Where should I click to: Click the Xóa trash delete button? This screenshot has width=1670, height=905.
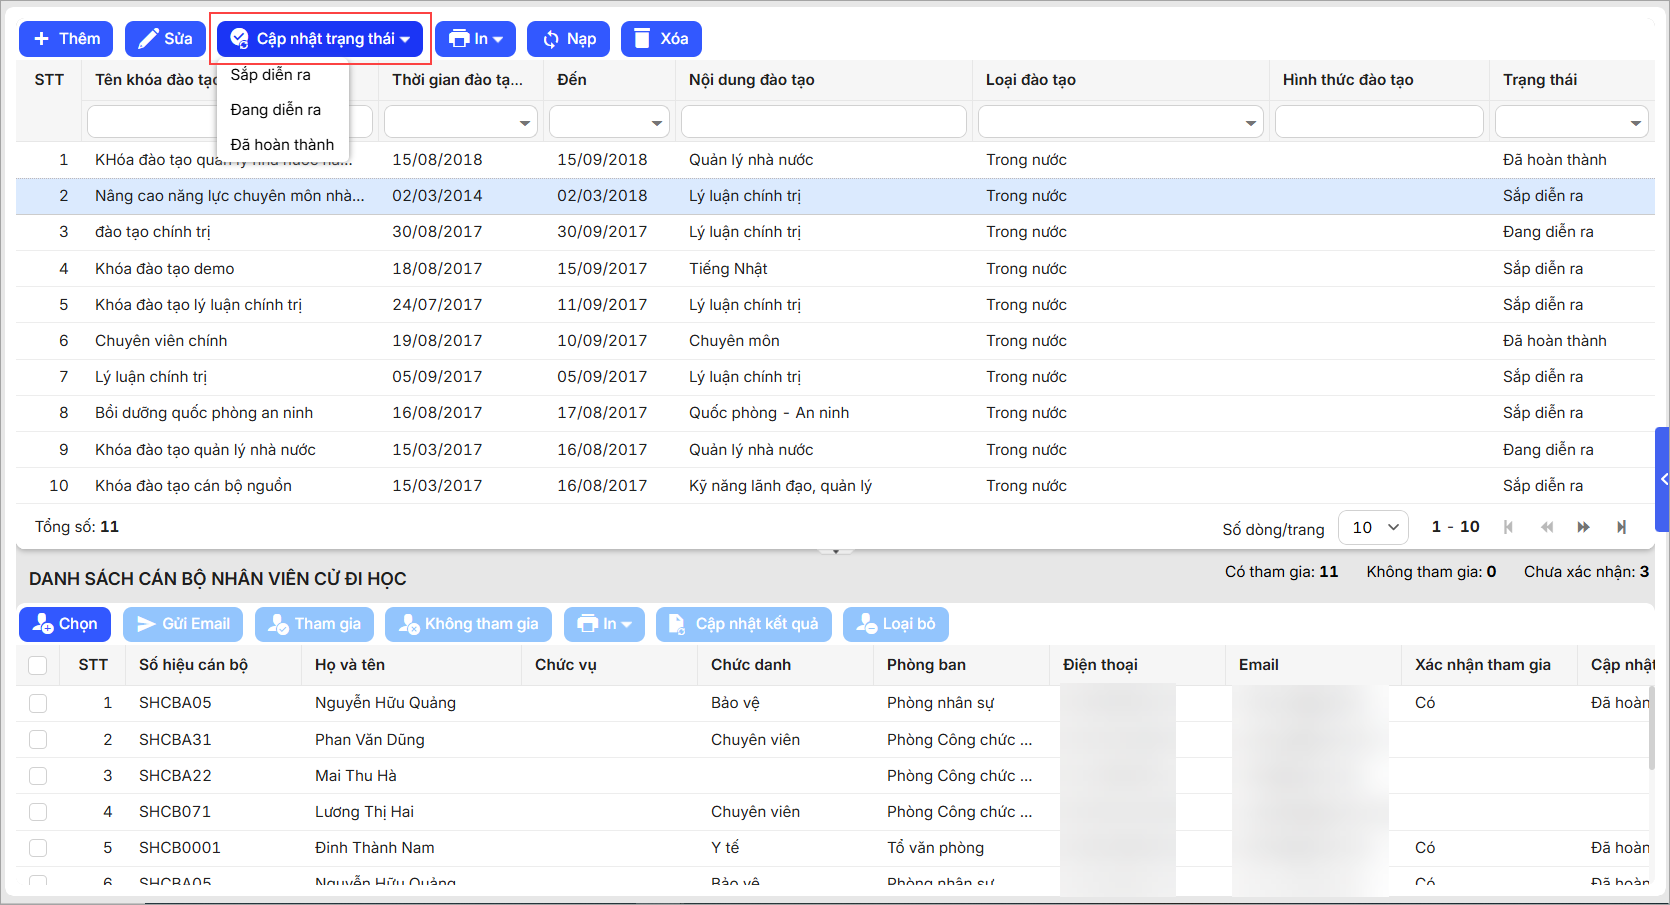point(660,39)
